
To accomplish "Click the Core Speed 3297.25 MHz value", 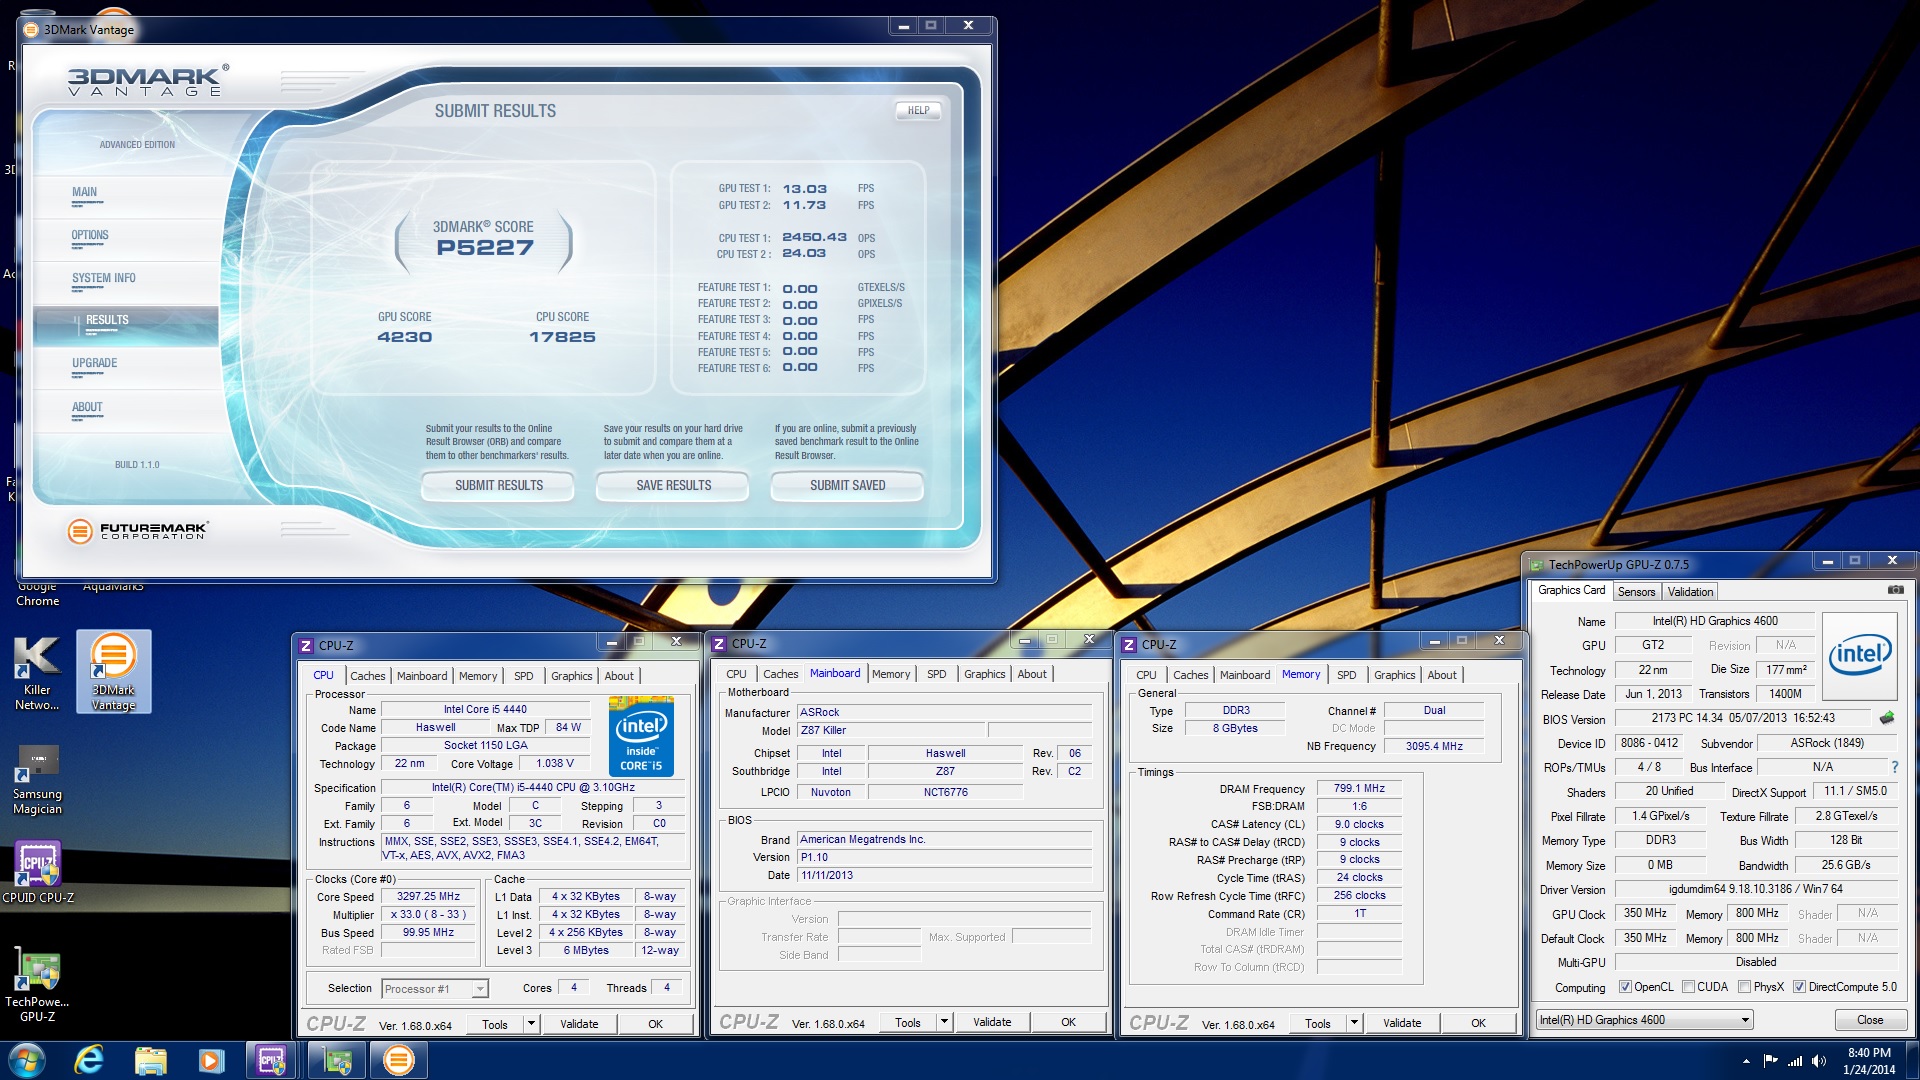I will 428,897.
